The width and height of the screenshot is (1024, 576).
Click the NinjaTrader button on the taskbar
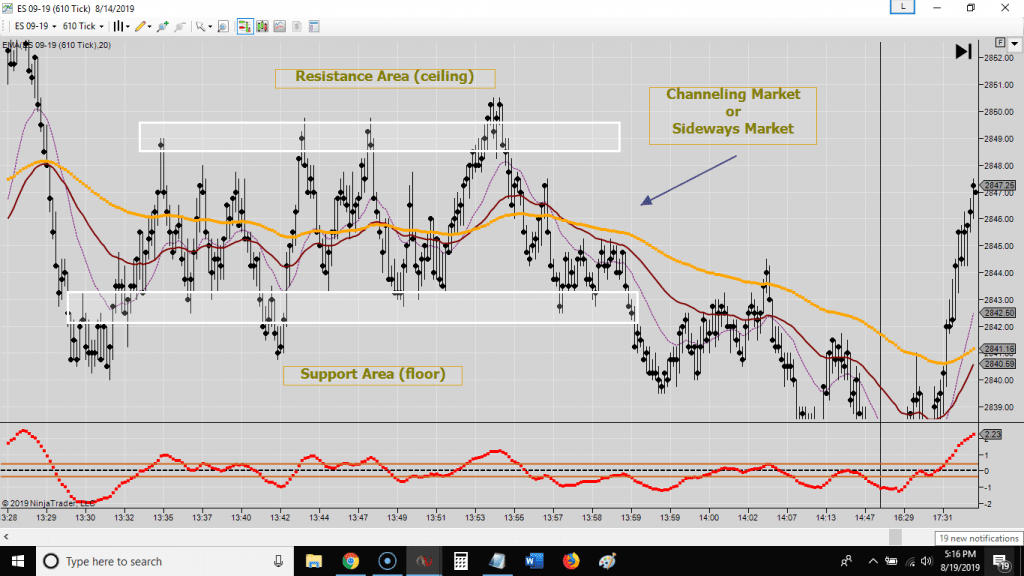click(x=423, y=561)
